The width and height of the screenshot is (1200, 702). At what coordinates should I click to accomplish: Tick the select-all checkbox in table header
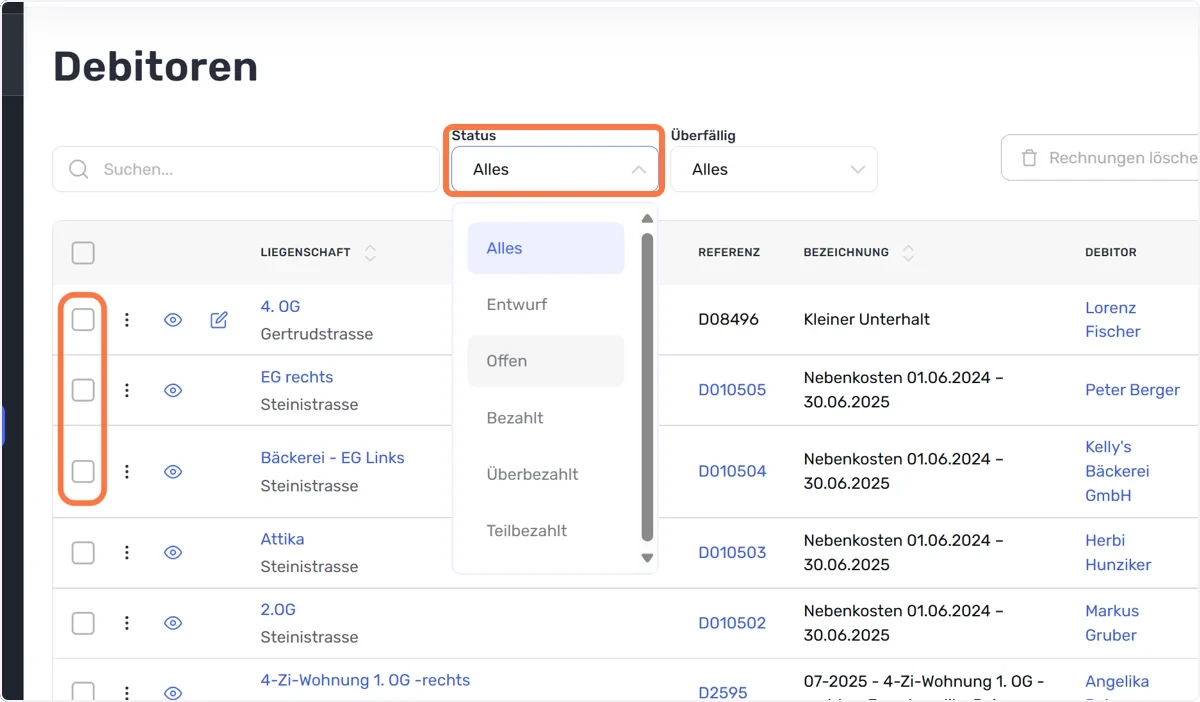[x=83, y=253]
